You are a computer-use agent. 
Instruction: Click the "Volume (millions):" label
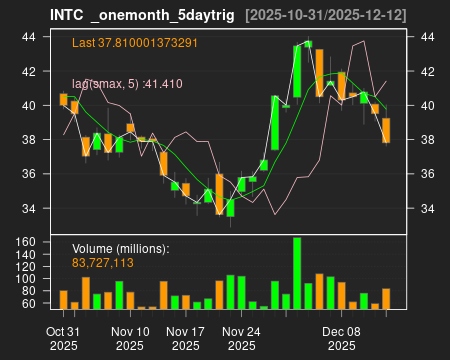click(x=121, y=249)
